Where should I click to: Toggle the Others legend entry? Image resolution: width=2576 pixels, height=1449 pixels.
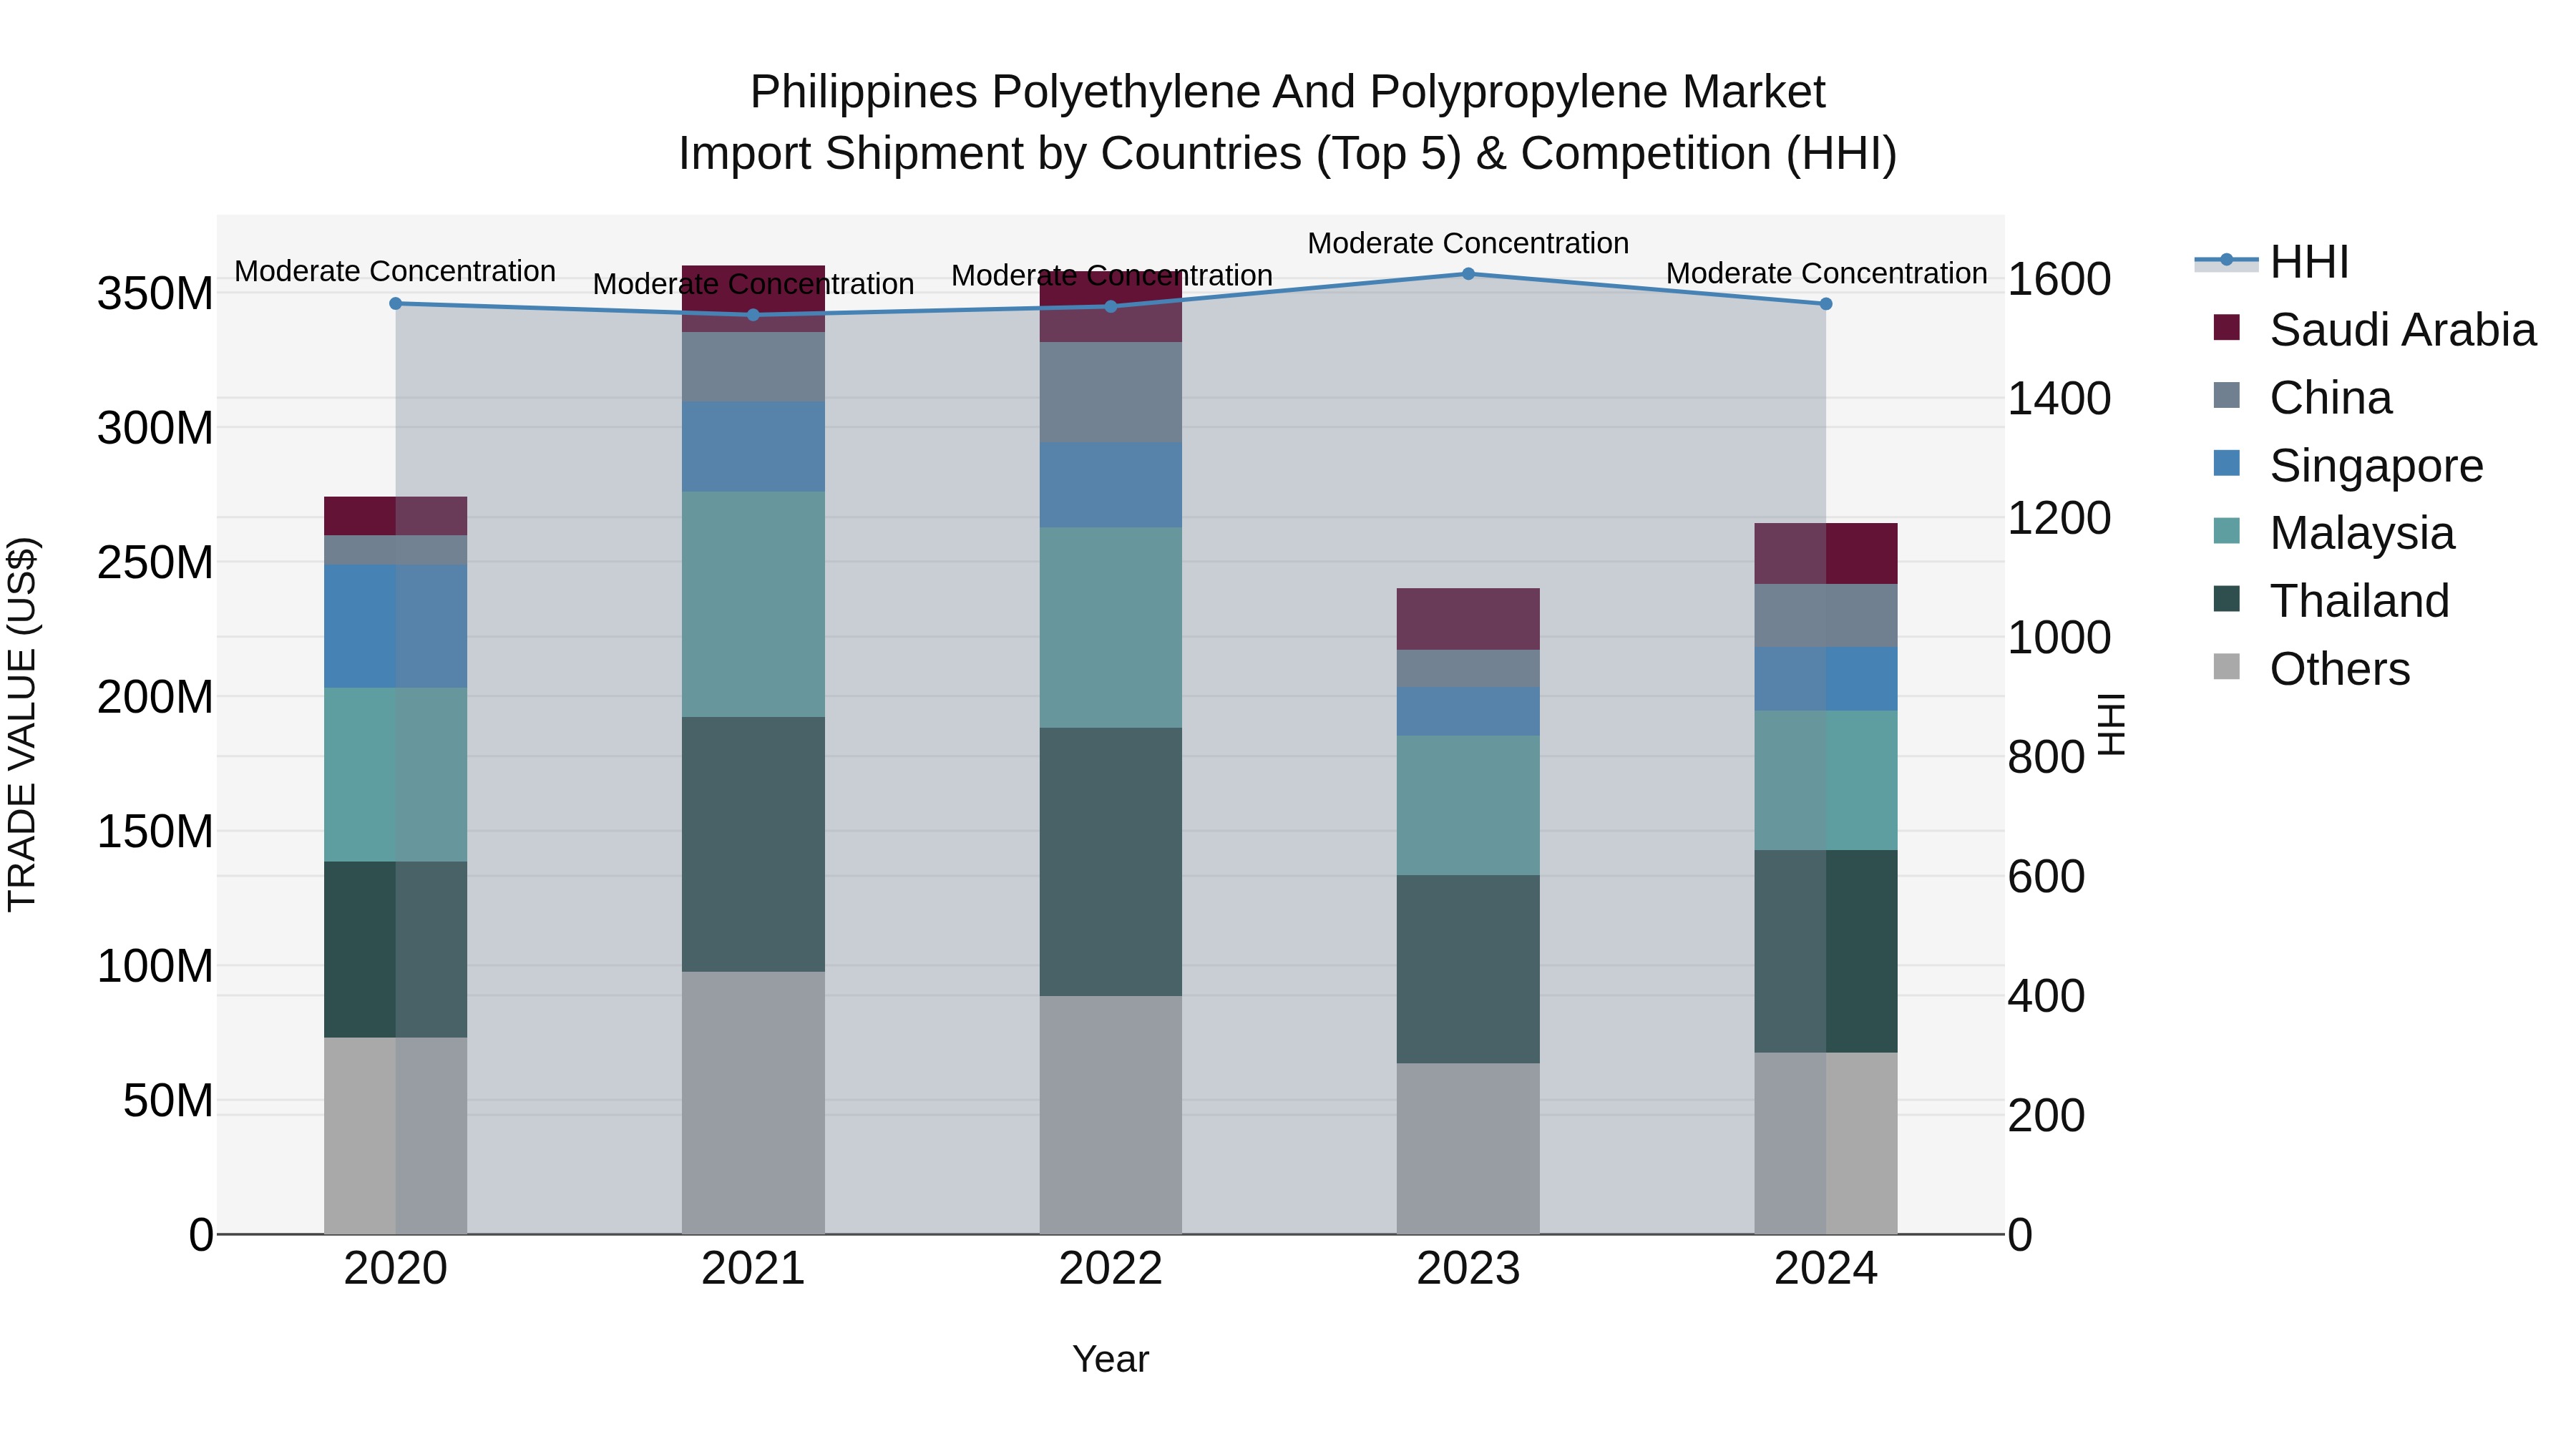[2311, 669]
